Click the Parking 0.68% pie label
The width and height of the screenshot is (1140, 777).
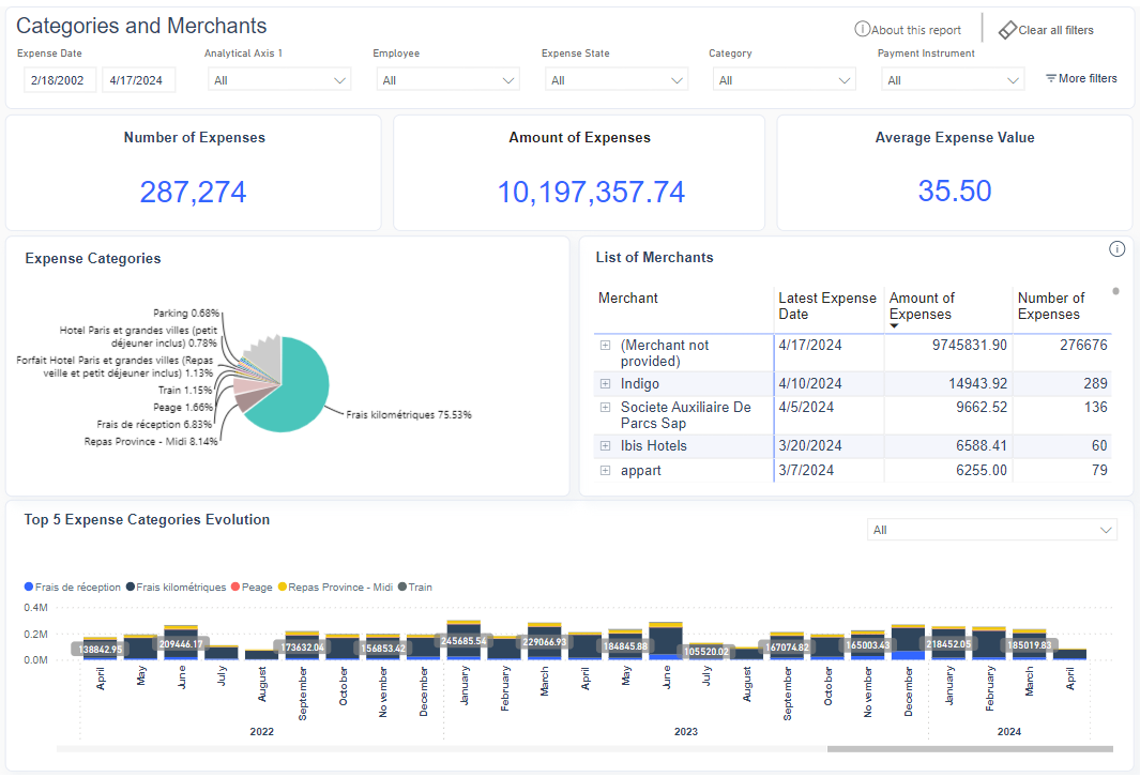click(186, 313)
